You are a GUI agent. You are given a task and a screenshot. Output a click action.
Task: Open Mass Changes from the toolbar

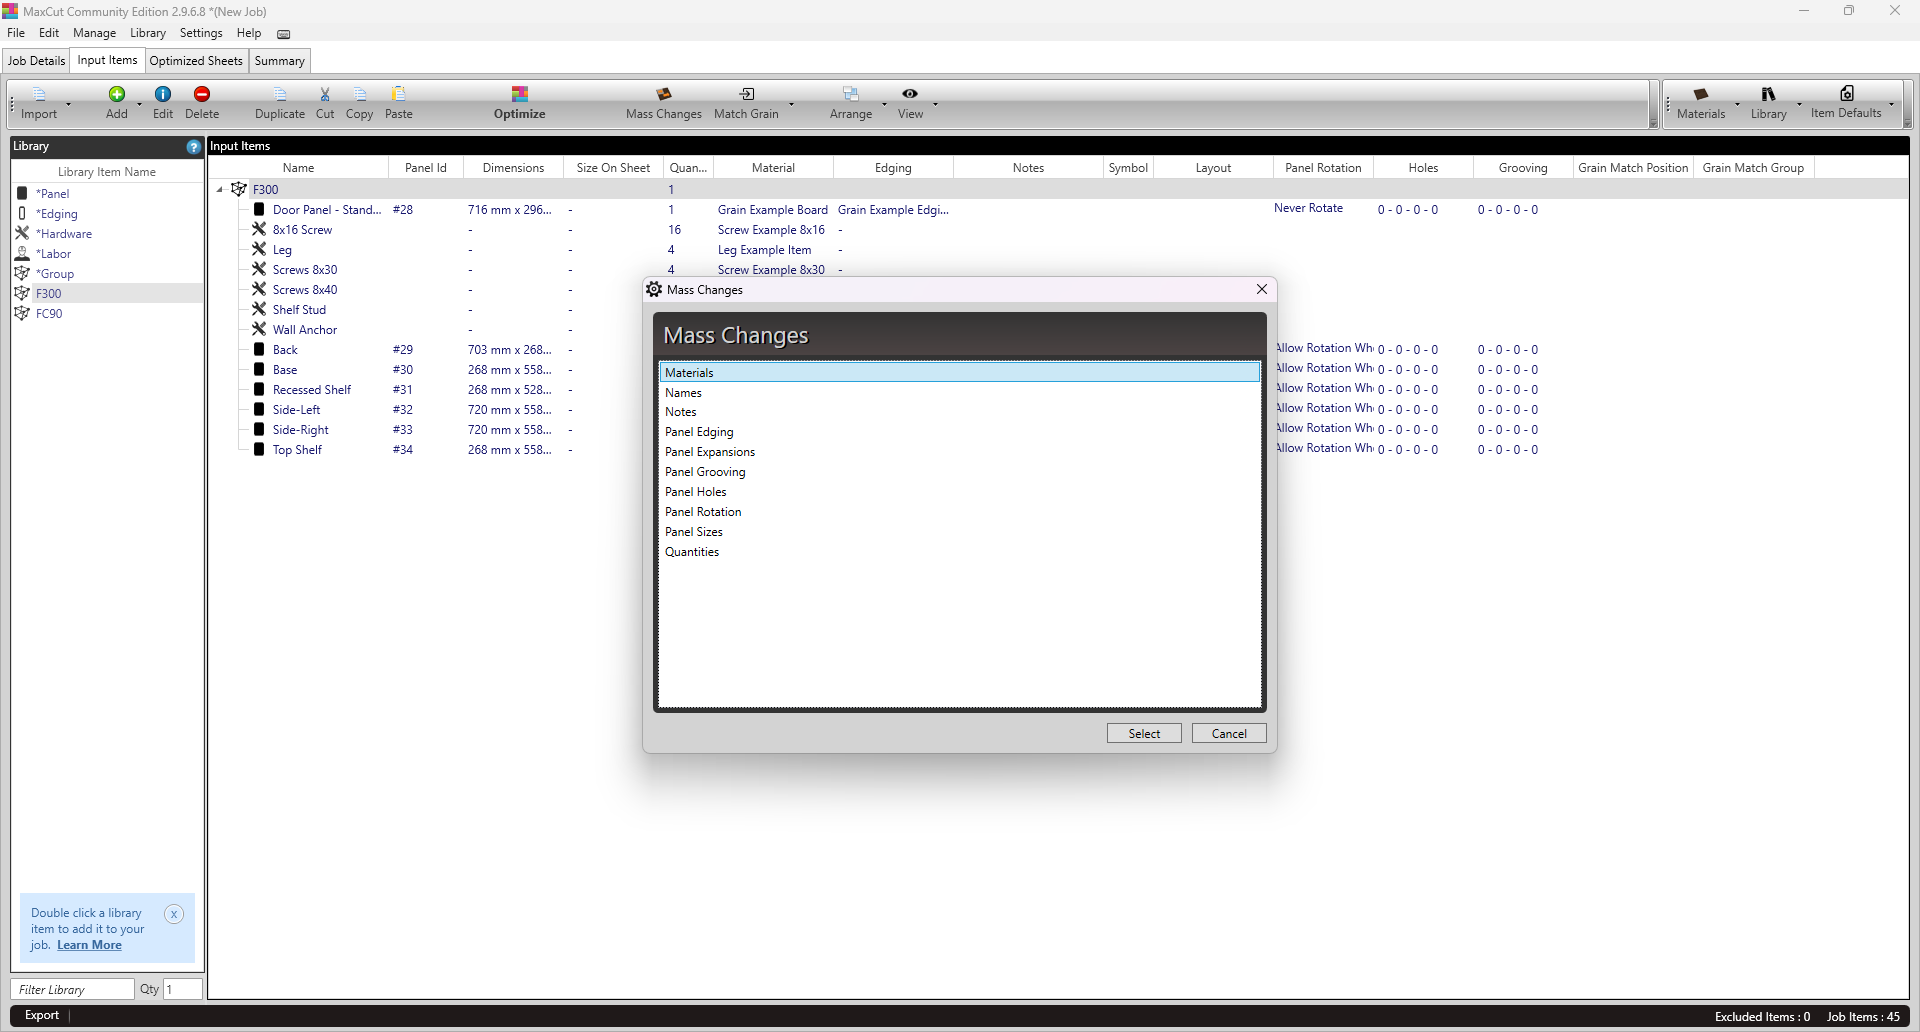coord(664,103)
